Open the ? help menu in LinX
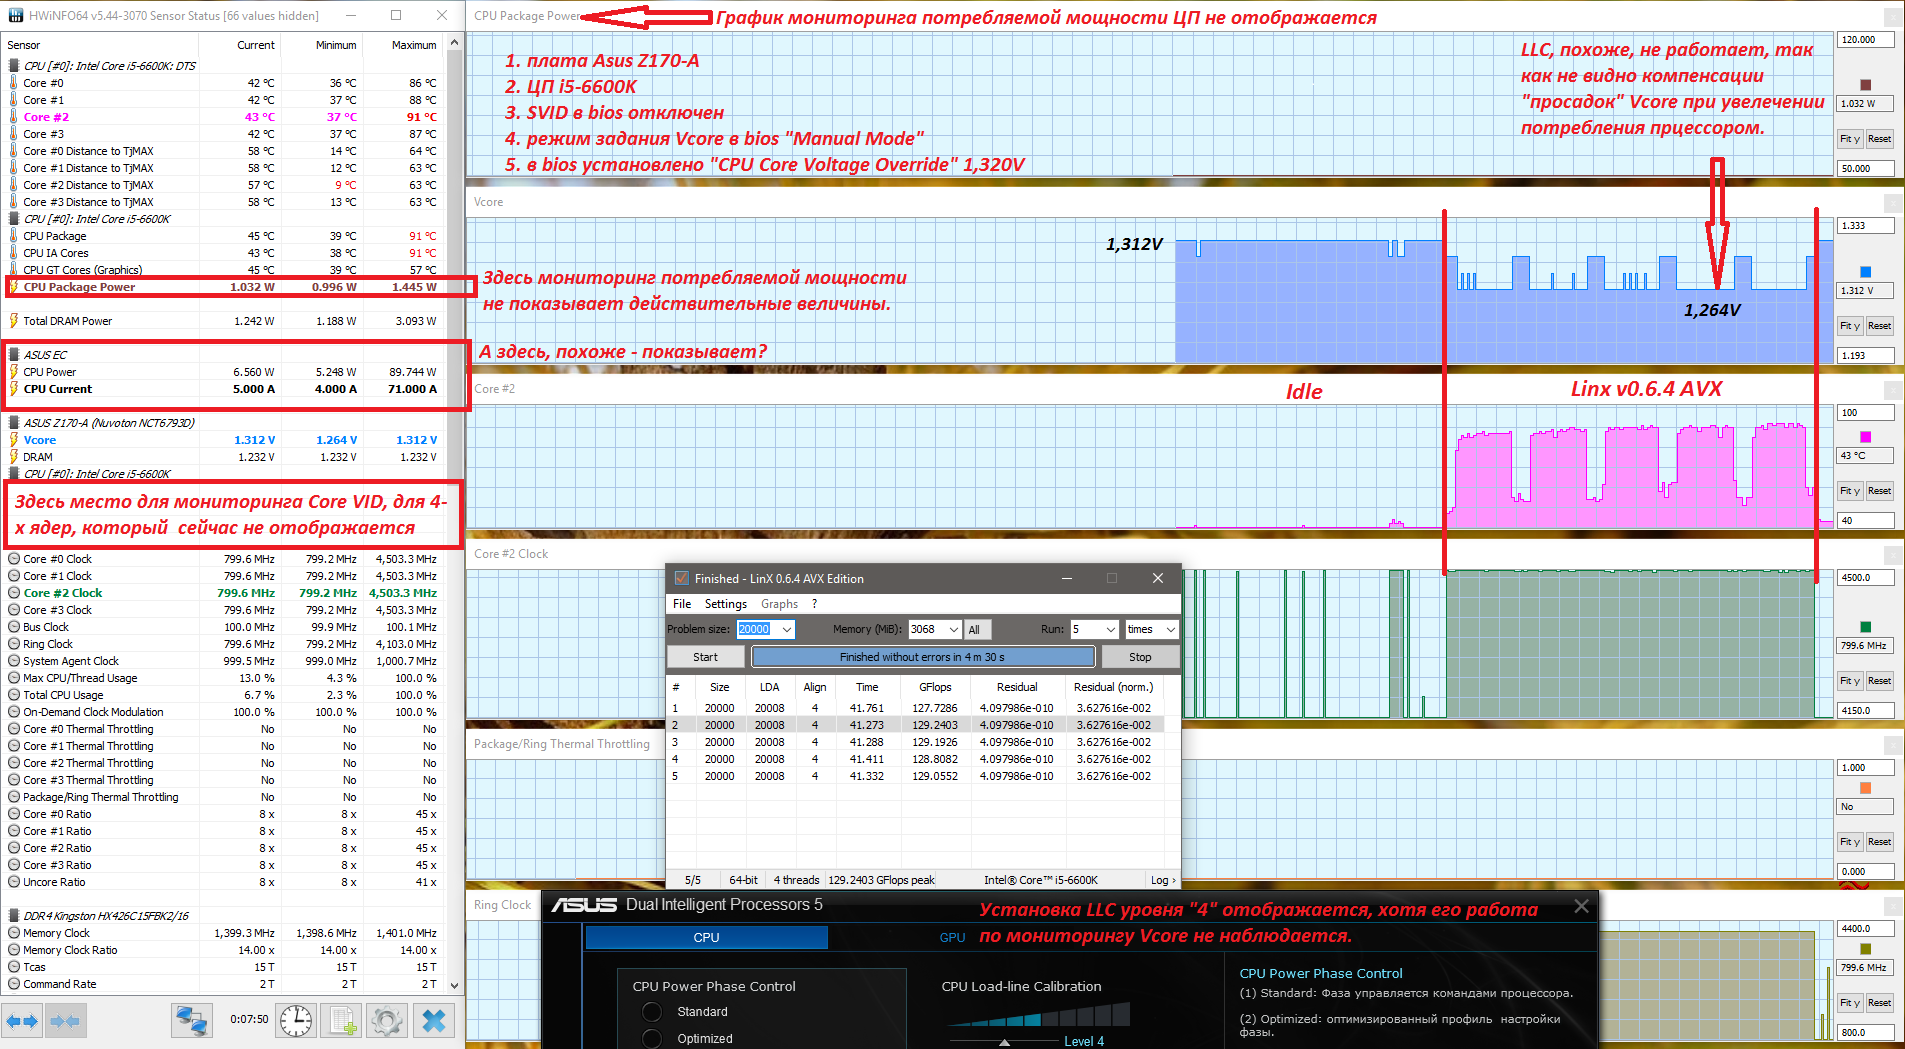This screenshot has width=1905, height=1049. pyautogui.click(x=814, y=604)
